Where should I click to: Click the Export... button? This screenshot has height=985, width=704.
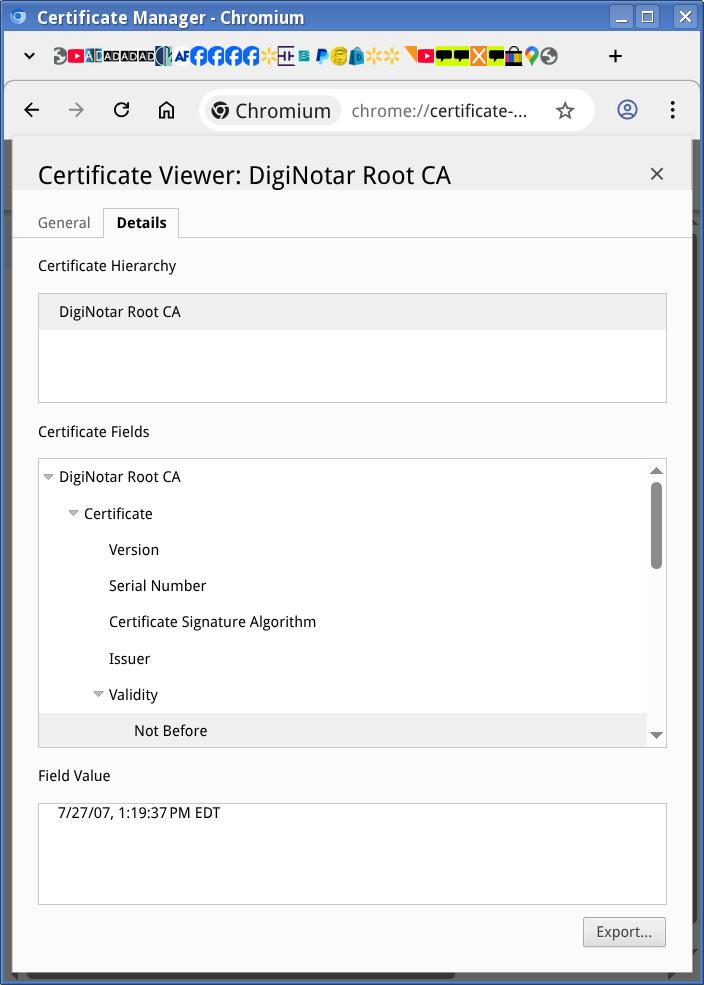point(624,932)
